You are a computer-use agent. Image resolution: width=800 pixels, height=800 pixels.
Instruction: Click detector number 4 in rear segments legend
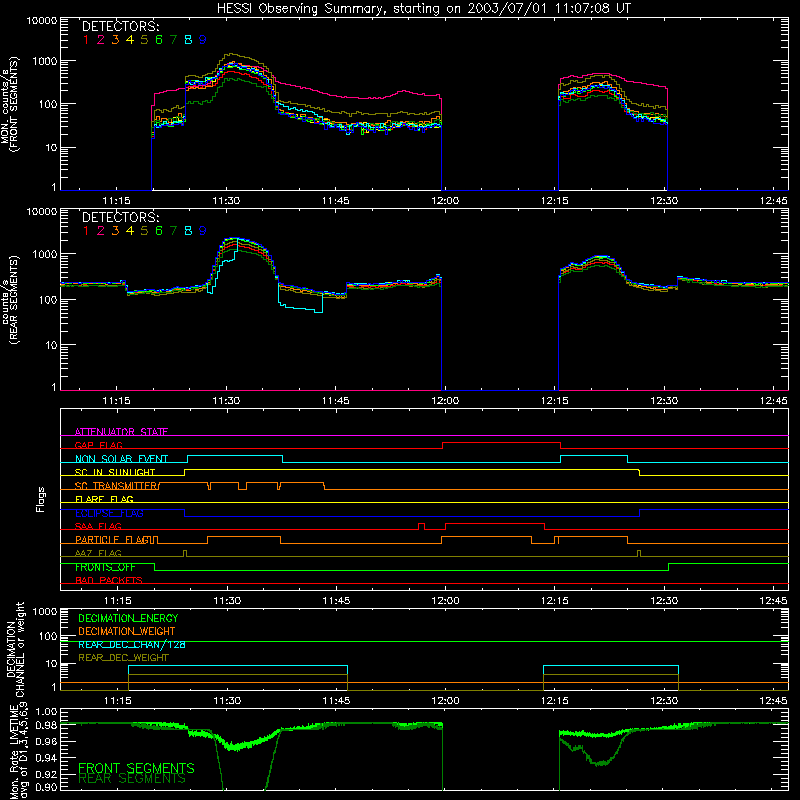tap(130, 231)
